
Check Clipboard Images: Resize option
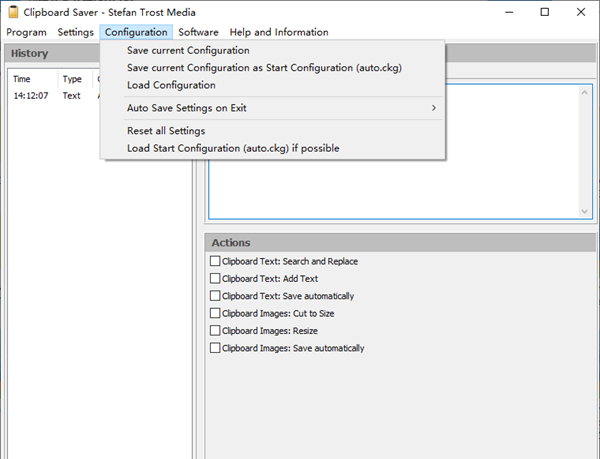point(215,330)
